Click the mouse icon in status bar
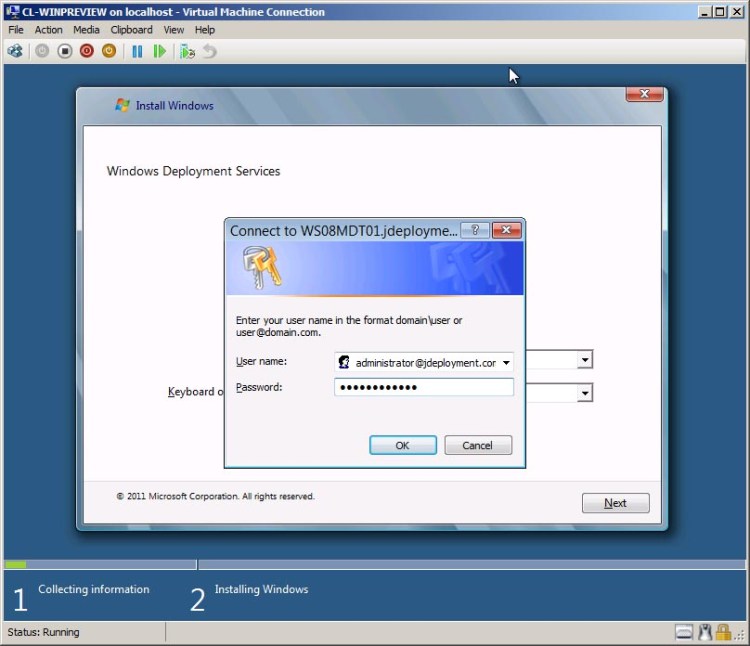Viewport: 750px width, 646px height. tap(706, 632)
